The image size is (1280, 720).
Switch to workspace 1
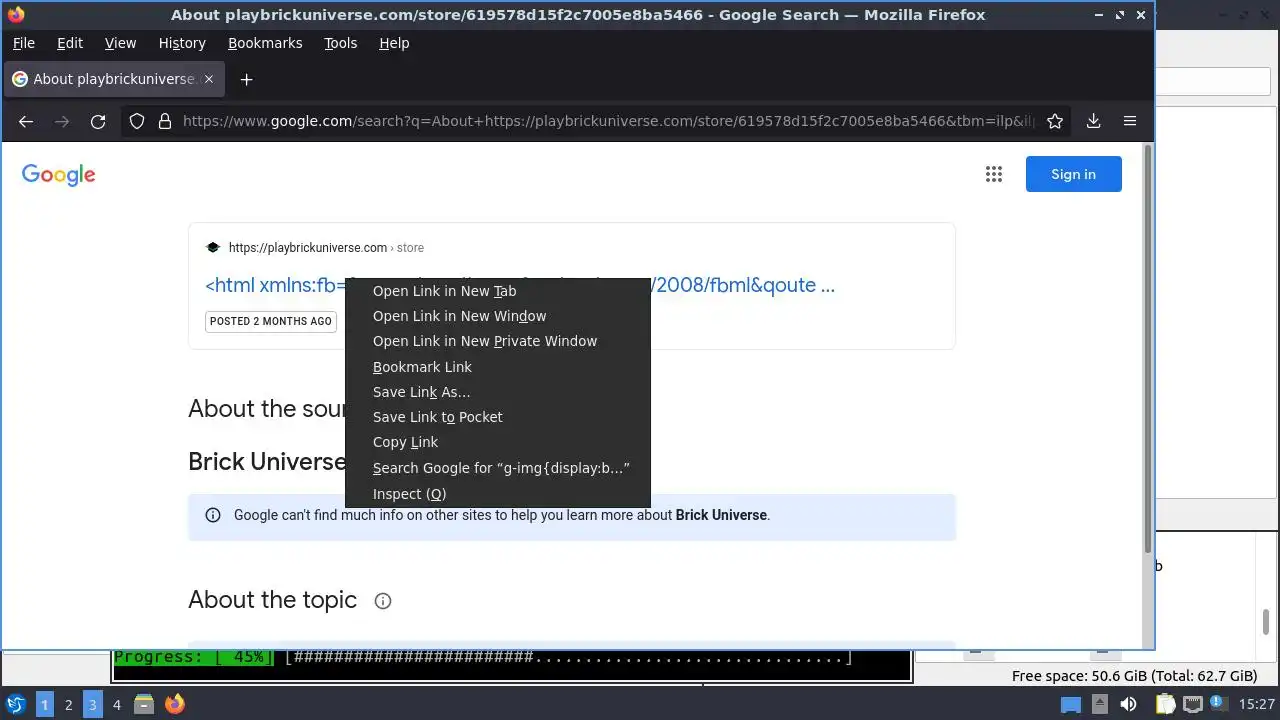[x=45, y=704]
